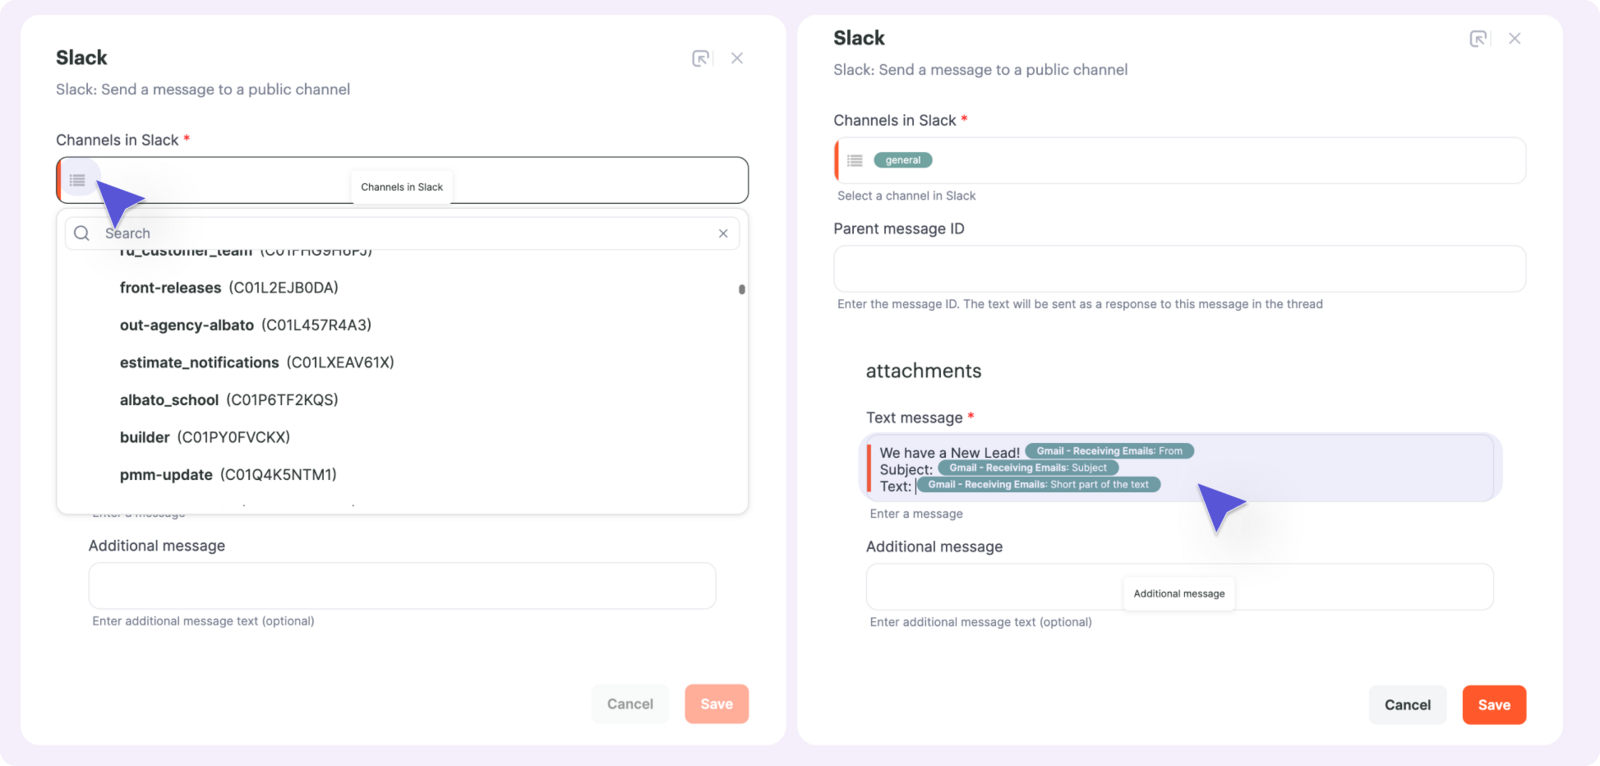Open the list icon in left Channels field
This screenshot has width=1600, height=766.
coord(77,180)
